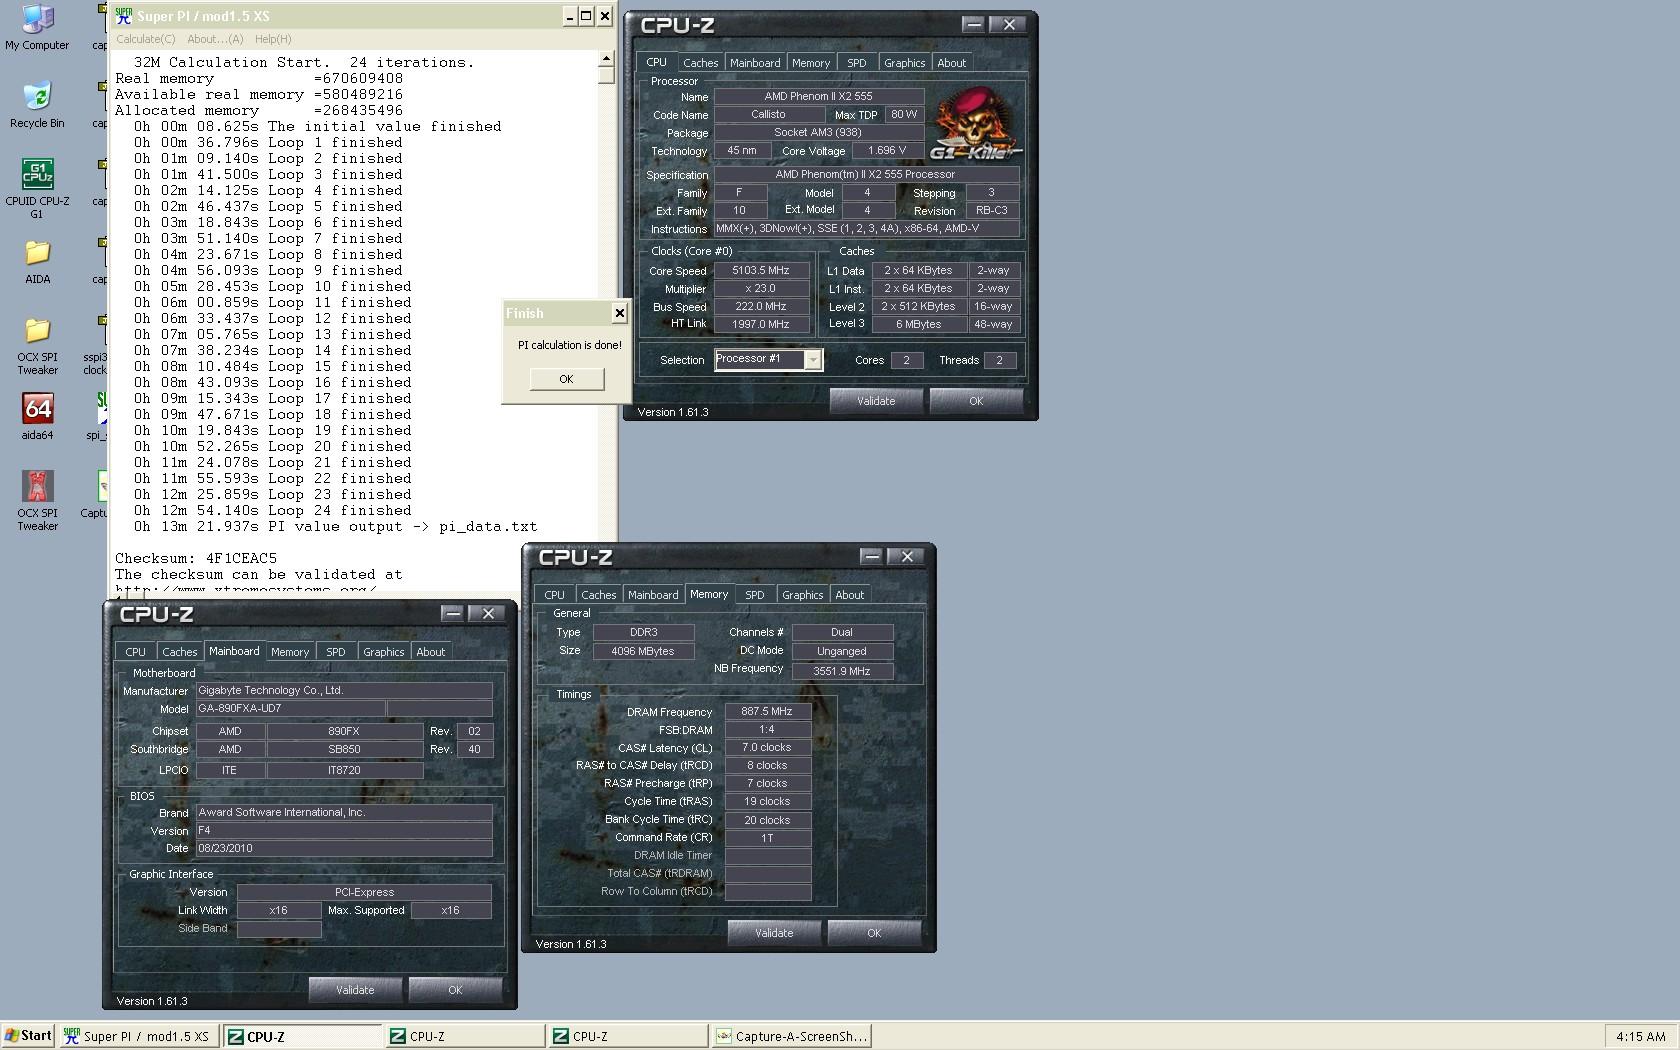The width and height of the screenshot is (1680, 1050).
Task: Open Caches tab in Memory CPU-Z window
Action: coord(598,594)
